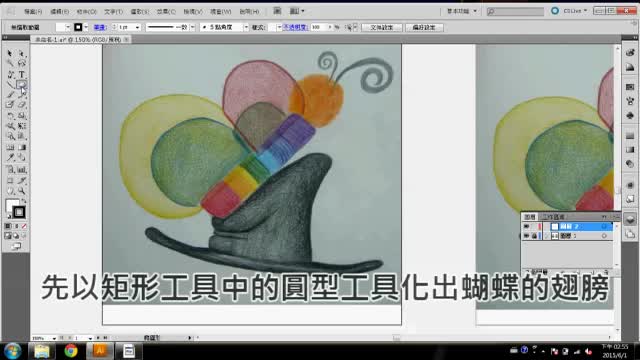Image resolution: width=640 pixels, height=360 pixels.
Task: Select the Pencil tool
Action: (x=22, y=95)
